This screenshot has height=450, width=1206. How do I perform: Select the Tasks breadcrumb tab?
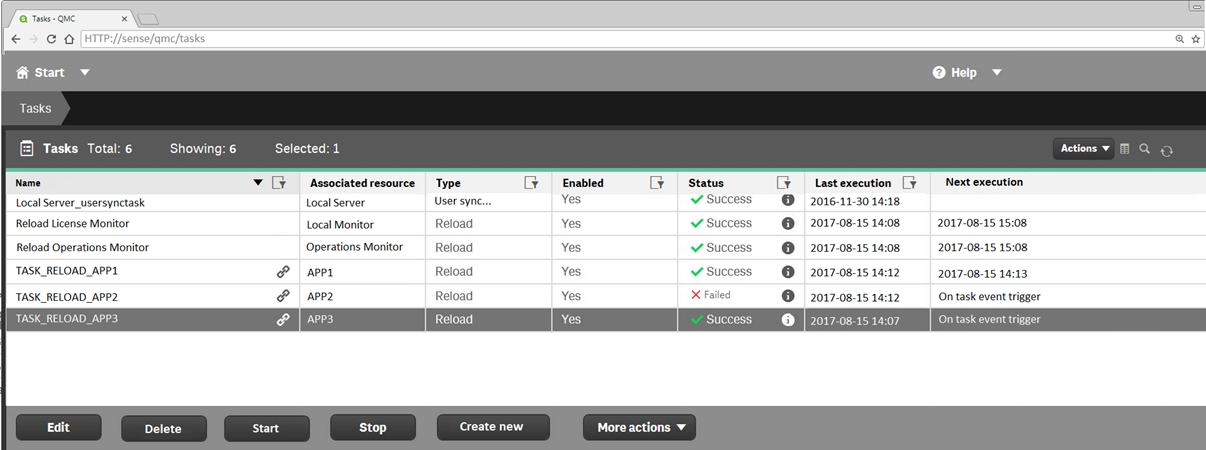pyautogui.click(x=36, y=108)
